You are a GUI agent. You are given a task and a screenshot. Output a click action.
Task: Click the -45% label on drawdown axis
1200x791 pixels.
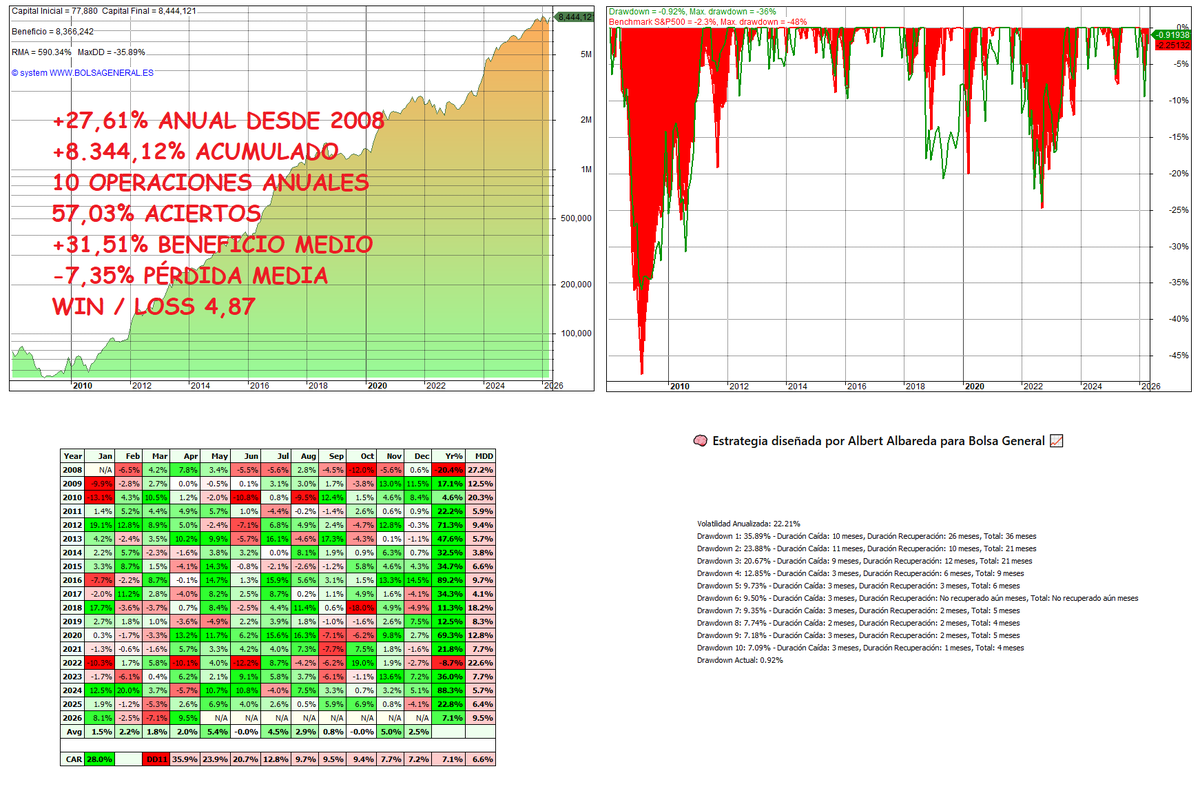click(1177, 355)
